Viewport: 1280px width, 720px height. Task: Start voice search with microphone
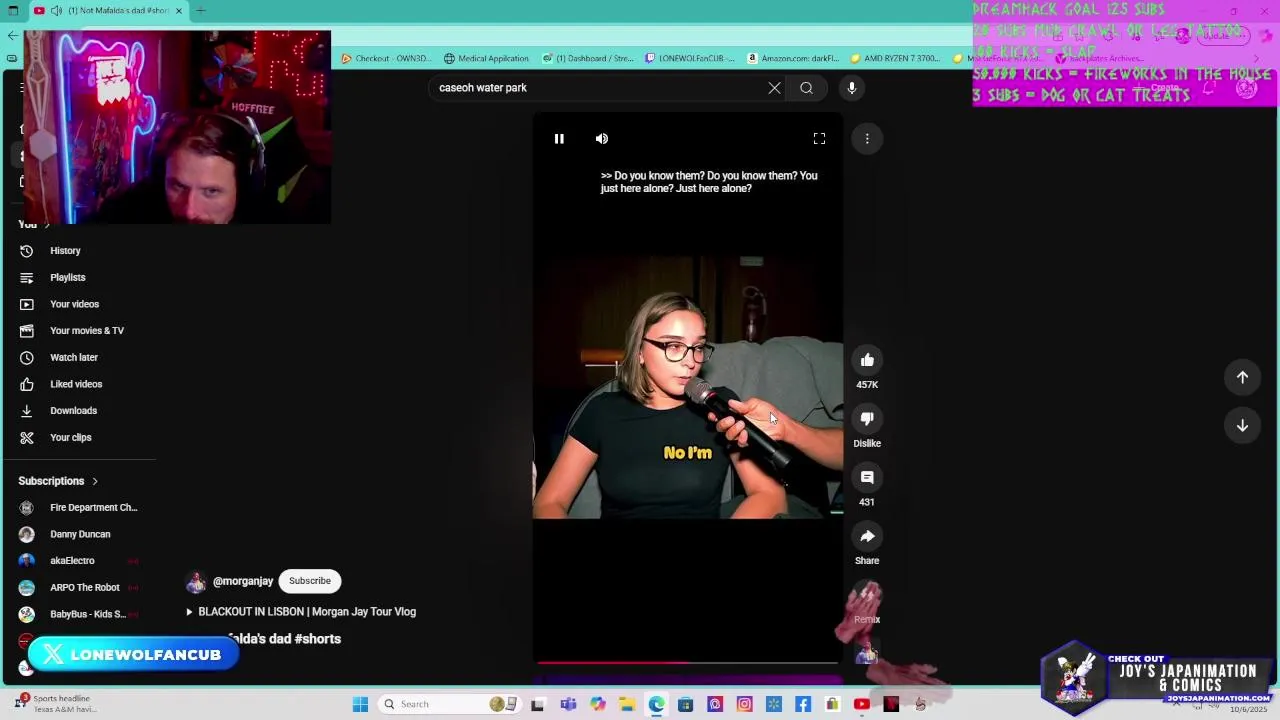[852, 88]
